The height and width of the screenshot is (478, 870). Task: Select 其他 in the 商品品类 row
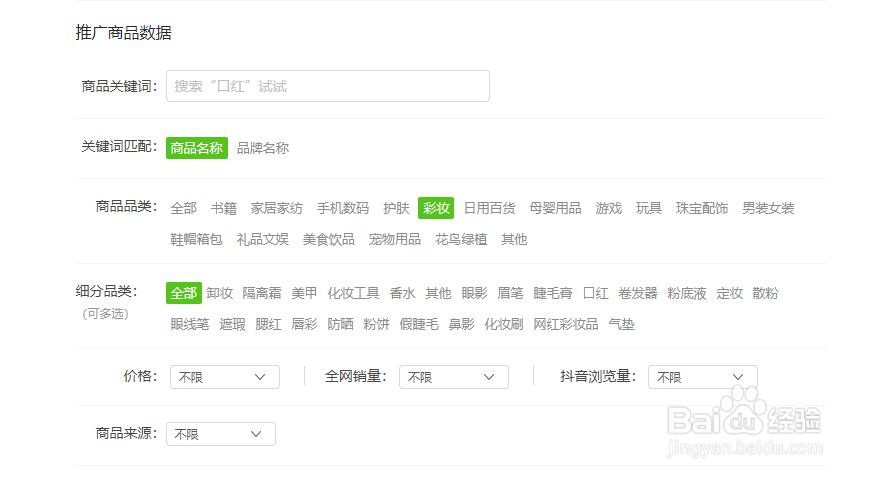click(514, 239)
